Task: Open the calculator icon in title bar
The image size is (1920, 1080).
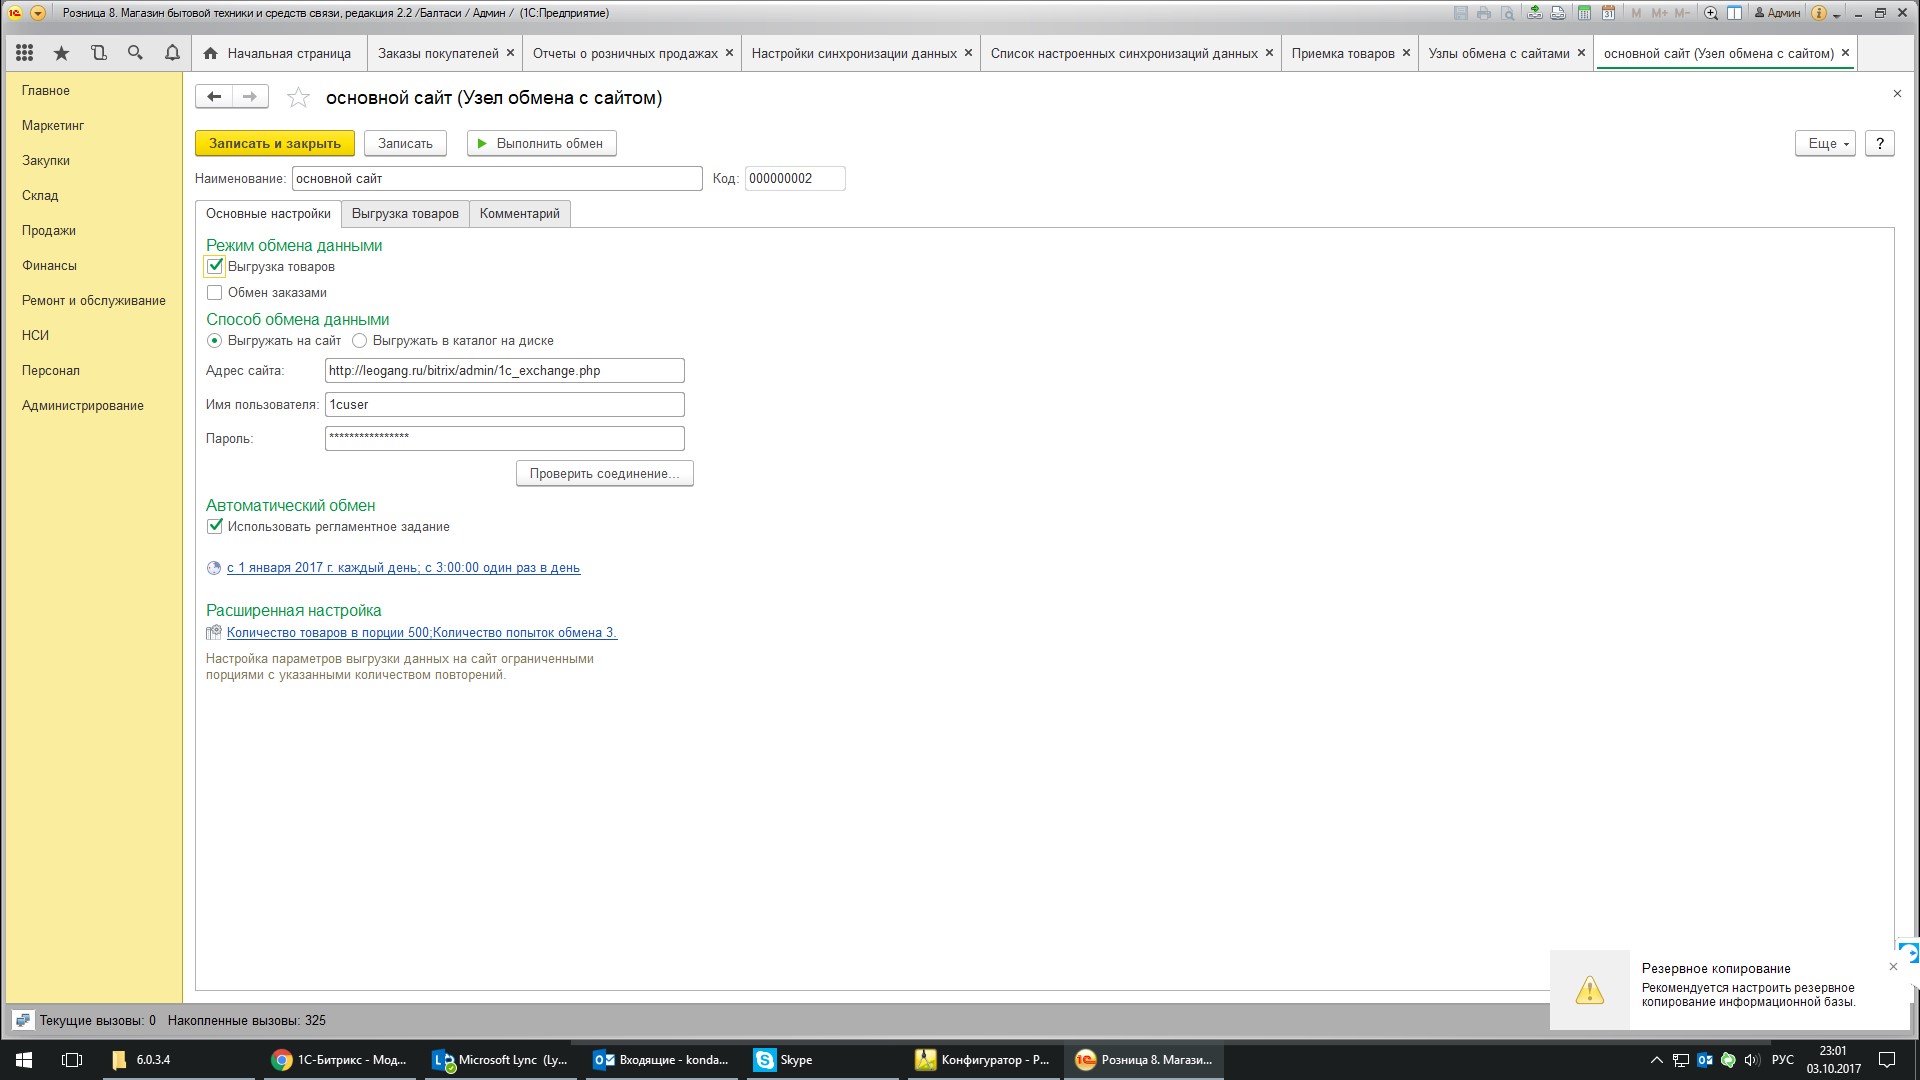Action: (1585, 13)
